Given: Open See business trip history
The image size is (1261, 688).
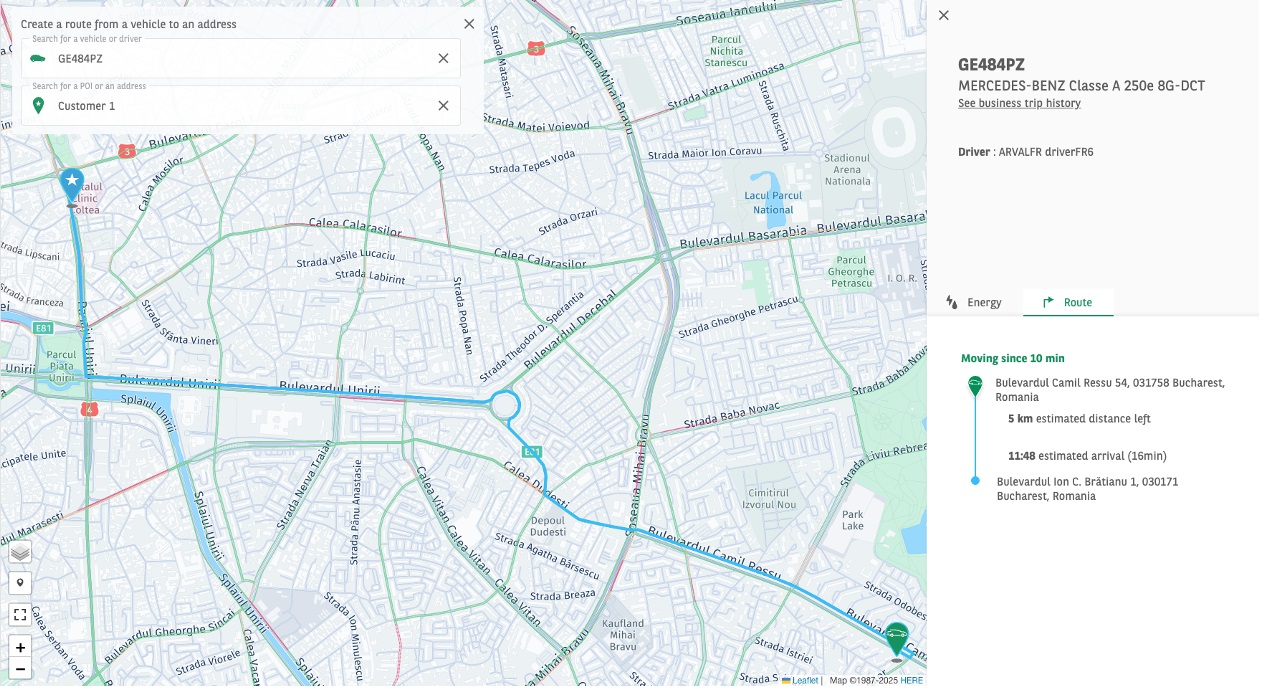Looking at the screenshot, I should pyautogui.click(x=1019, y=103).
